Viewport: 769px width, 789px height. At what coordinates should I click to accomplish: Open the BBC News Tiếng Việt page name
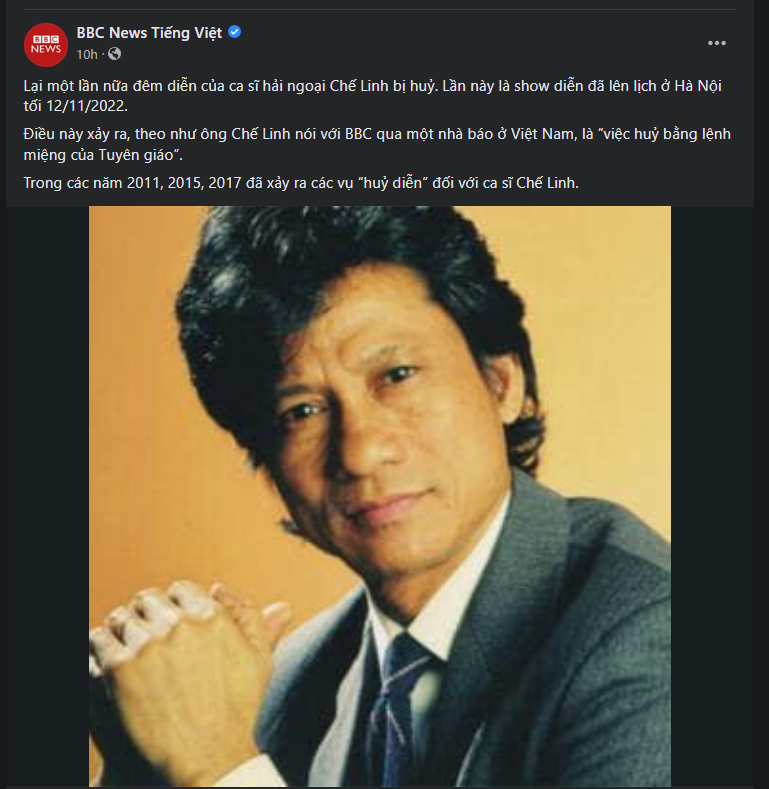click(x=149, y=33)
